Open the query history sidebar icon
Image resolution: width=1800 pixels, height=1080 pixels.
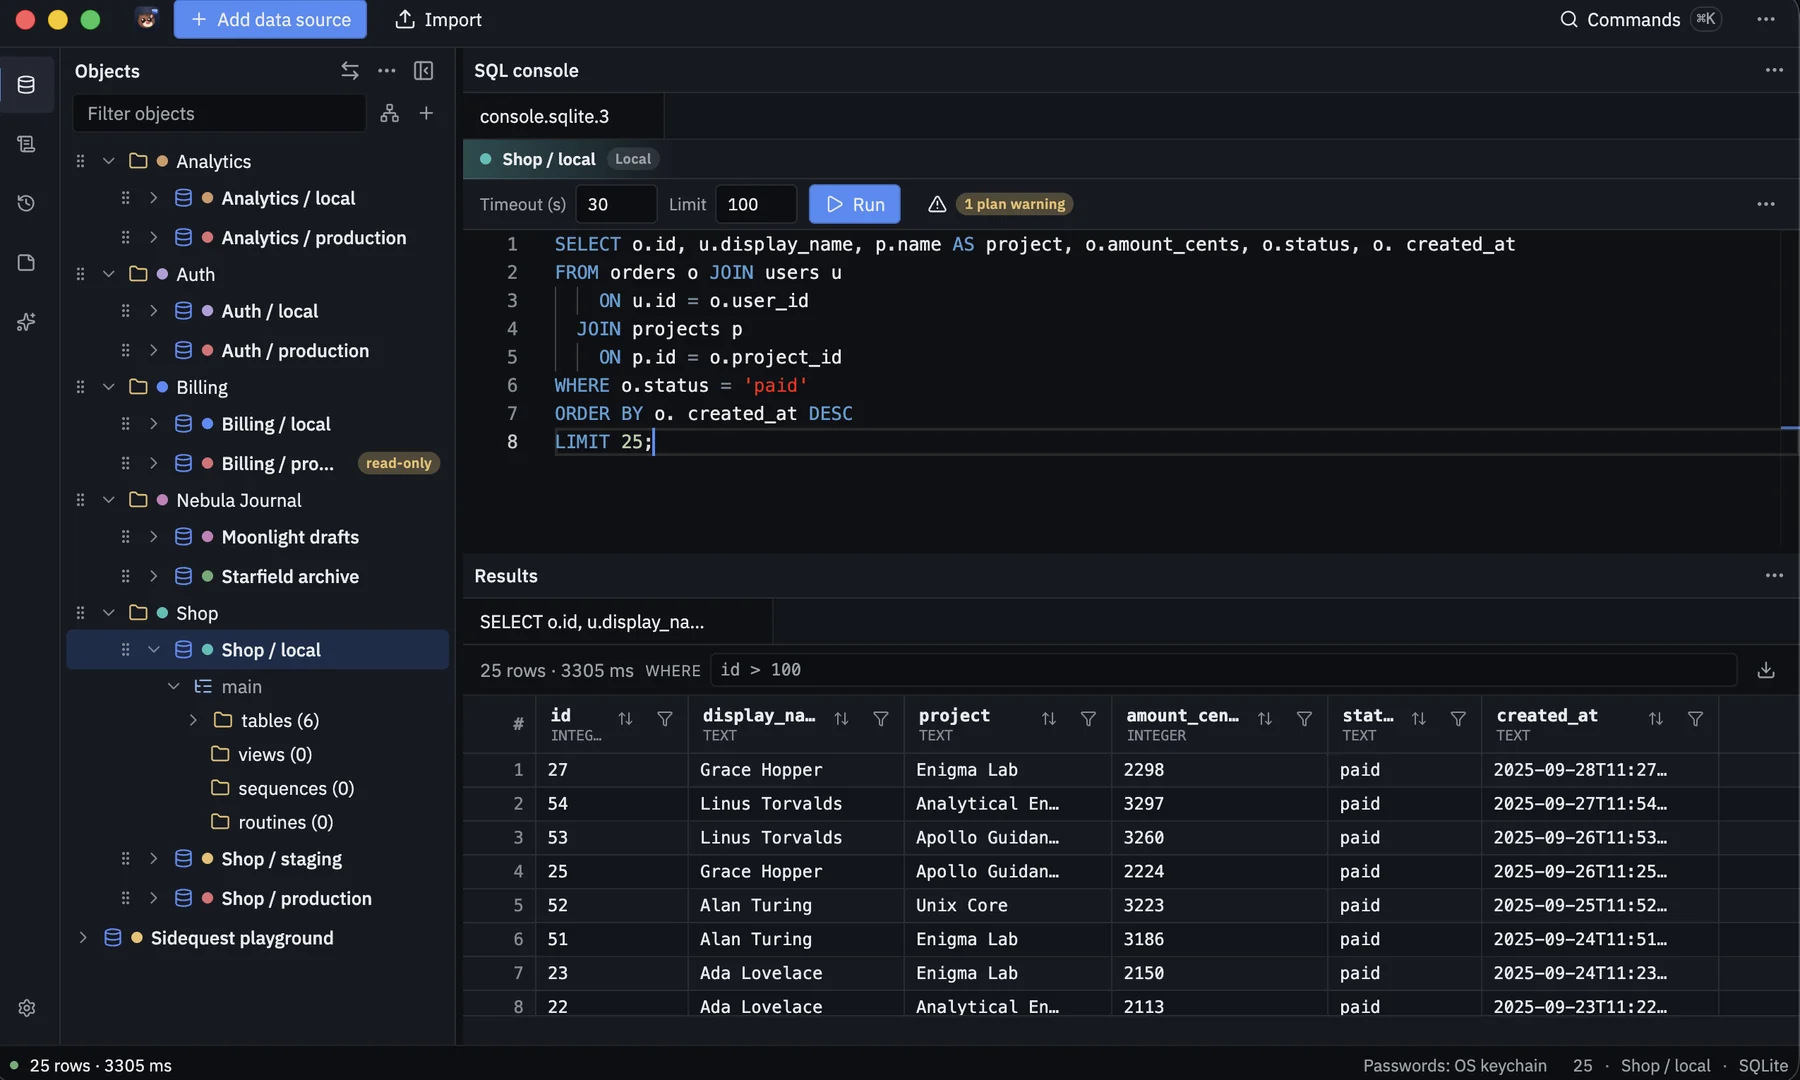tap(27, 203)
